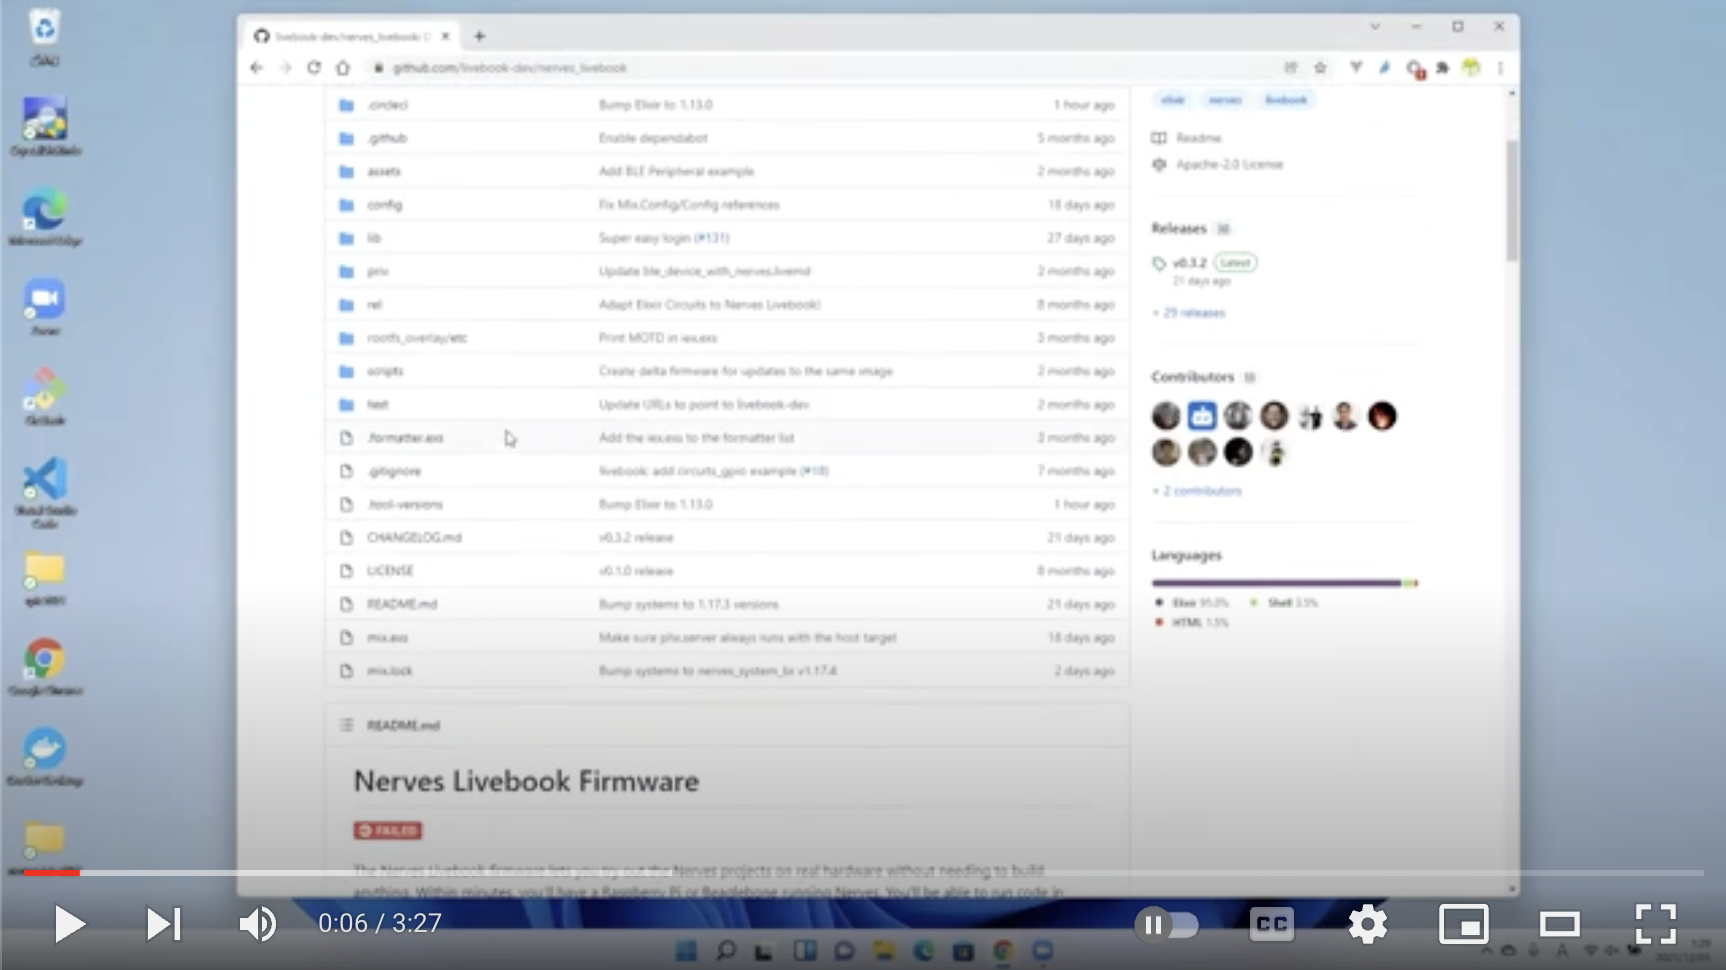Open the Chrome extensions puzzle icon
The image size is (1726, 970).
pos(1442,68)
